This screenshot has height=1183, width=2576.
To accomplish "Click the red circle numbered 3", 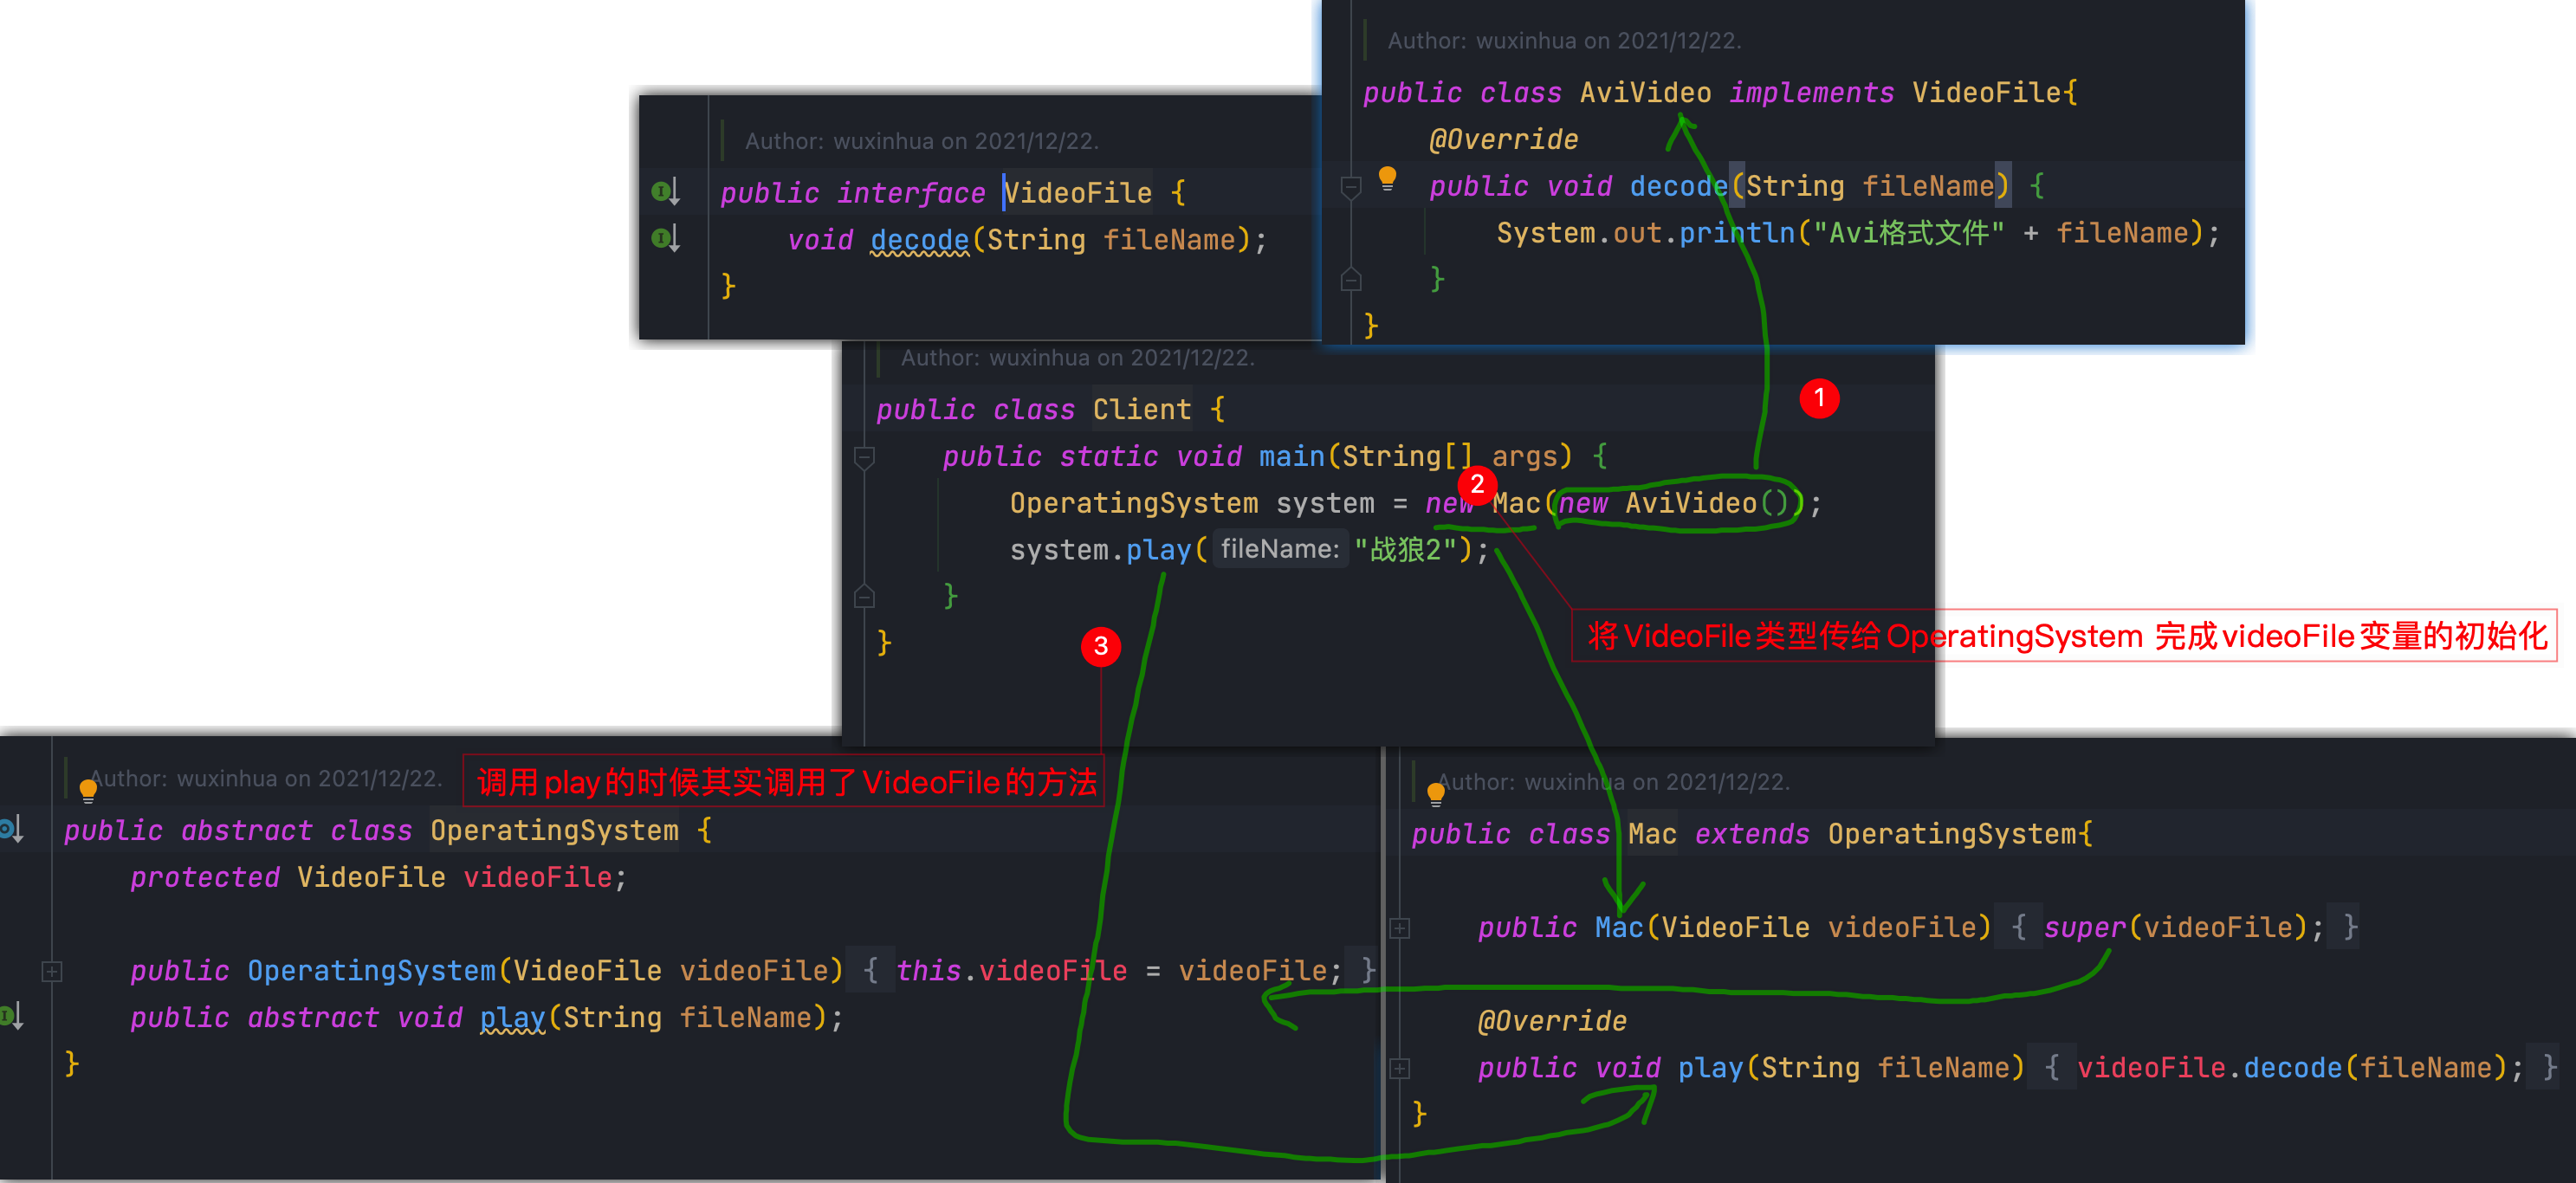I will click(1100, 646).
